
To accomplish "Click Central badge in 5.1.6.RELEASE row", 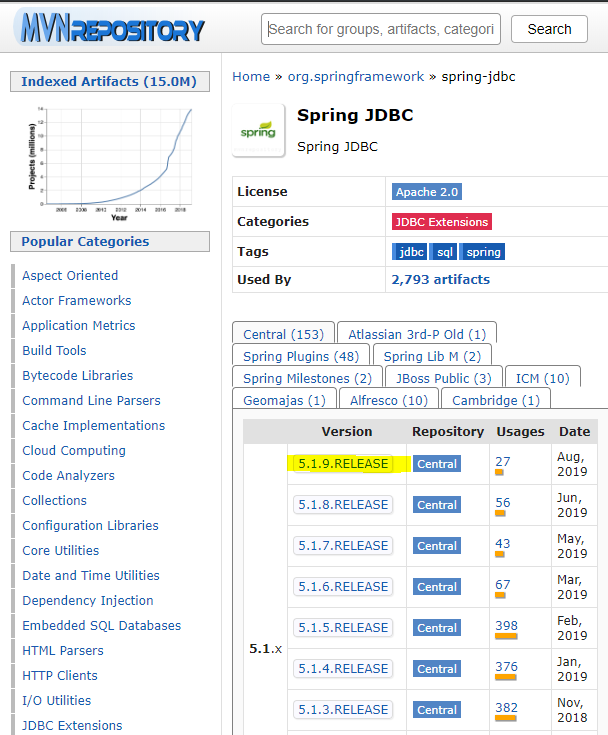I will (436, 587).
